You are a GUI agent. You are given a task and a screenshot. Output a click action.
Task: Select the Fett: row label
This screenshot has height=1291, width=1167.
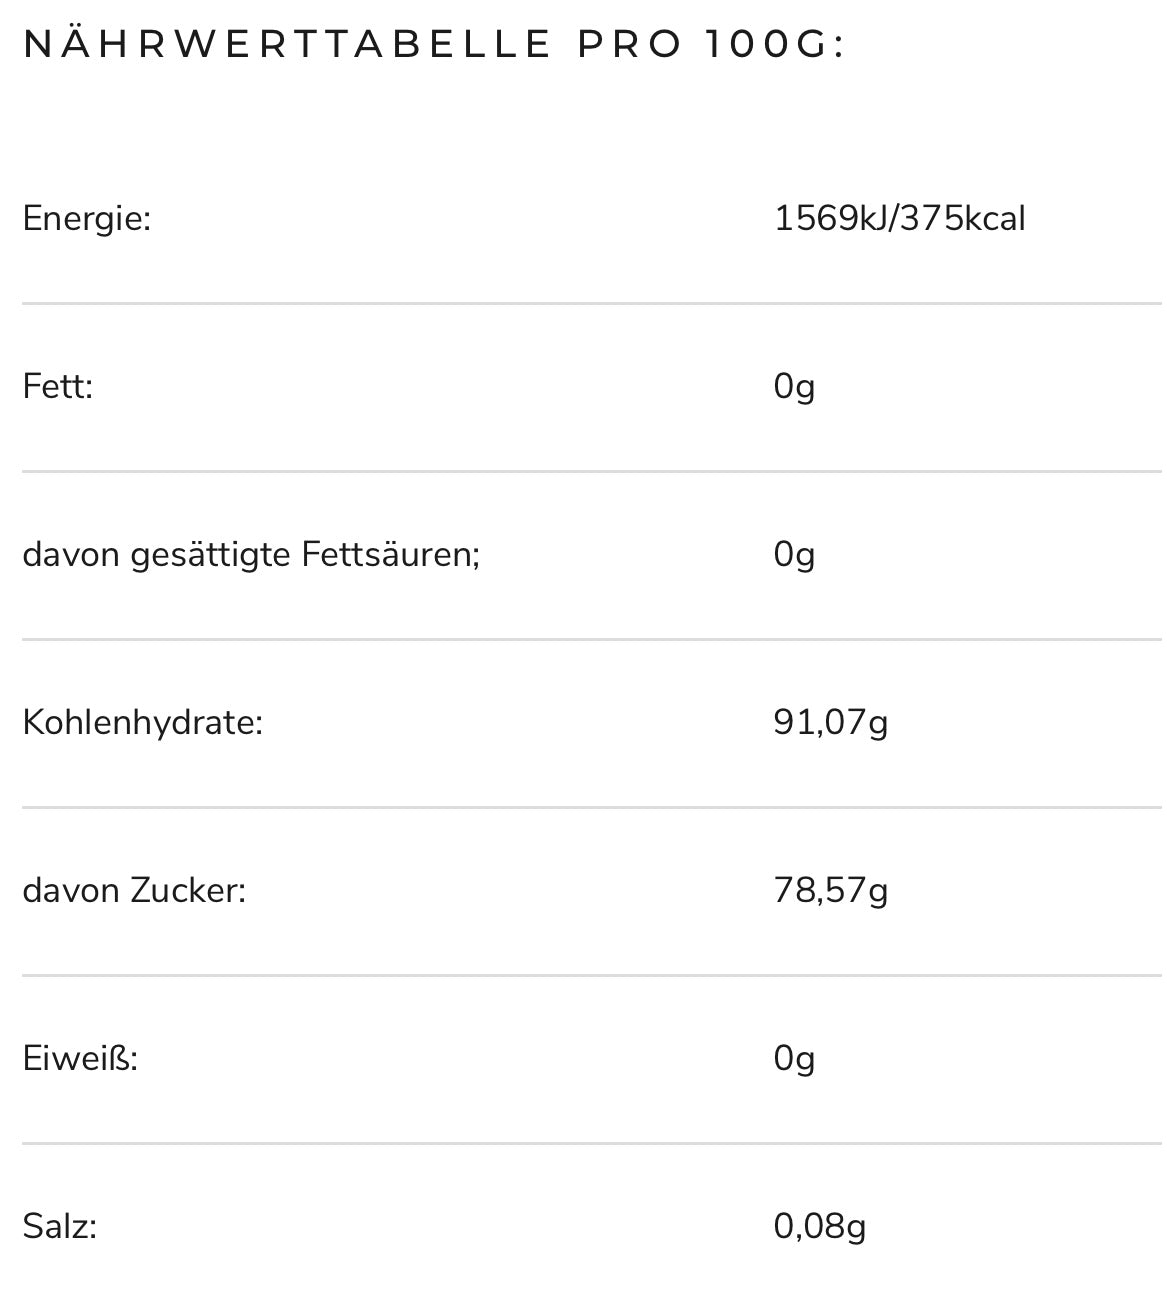58,386
